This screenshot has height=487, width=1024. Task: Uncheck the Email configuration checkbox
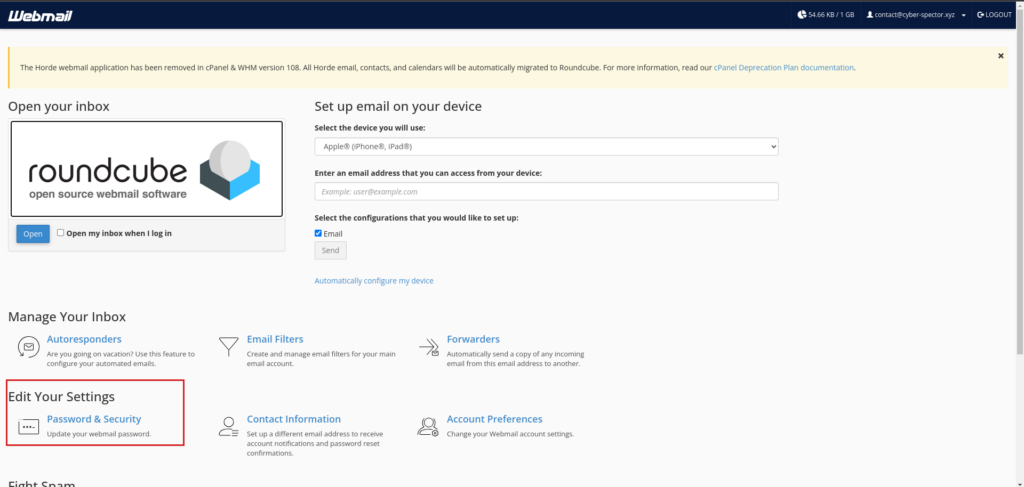pyautogui.click(x=318, y=233)
